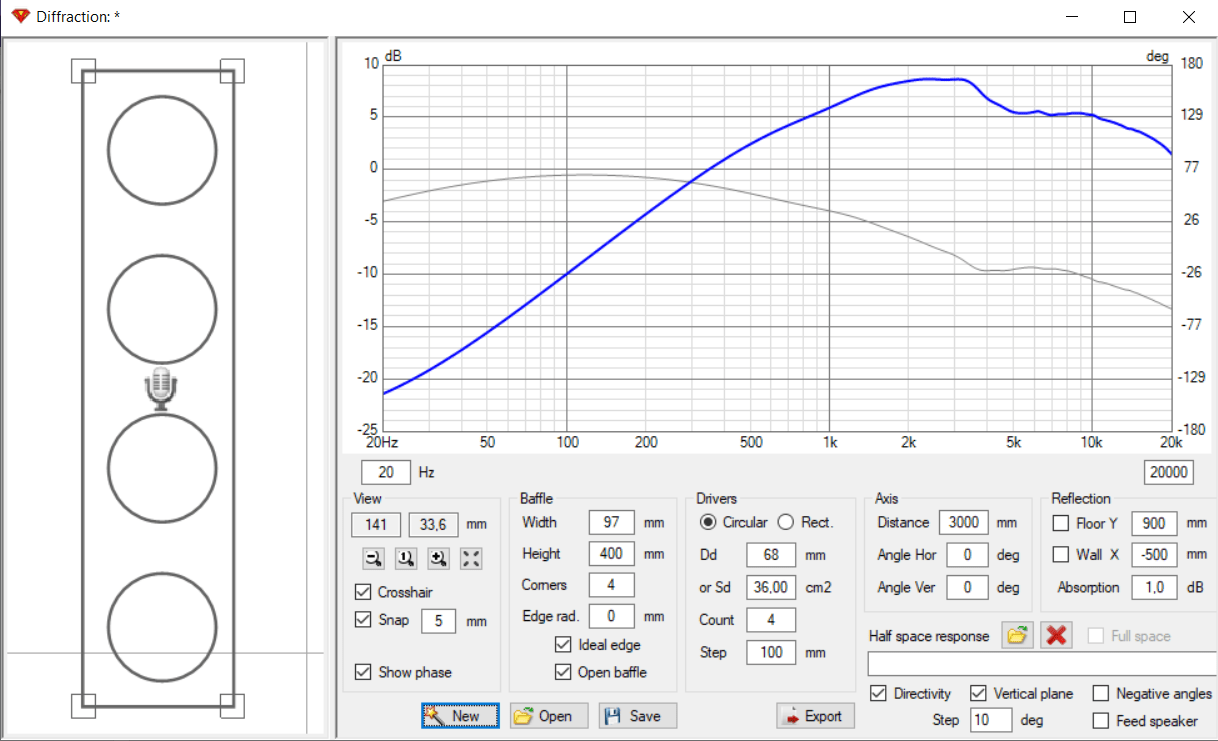Click the directivity Step field showing 10
Image resolution: width=1218 pixels, height=741 pixels.
[990, 720]
